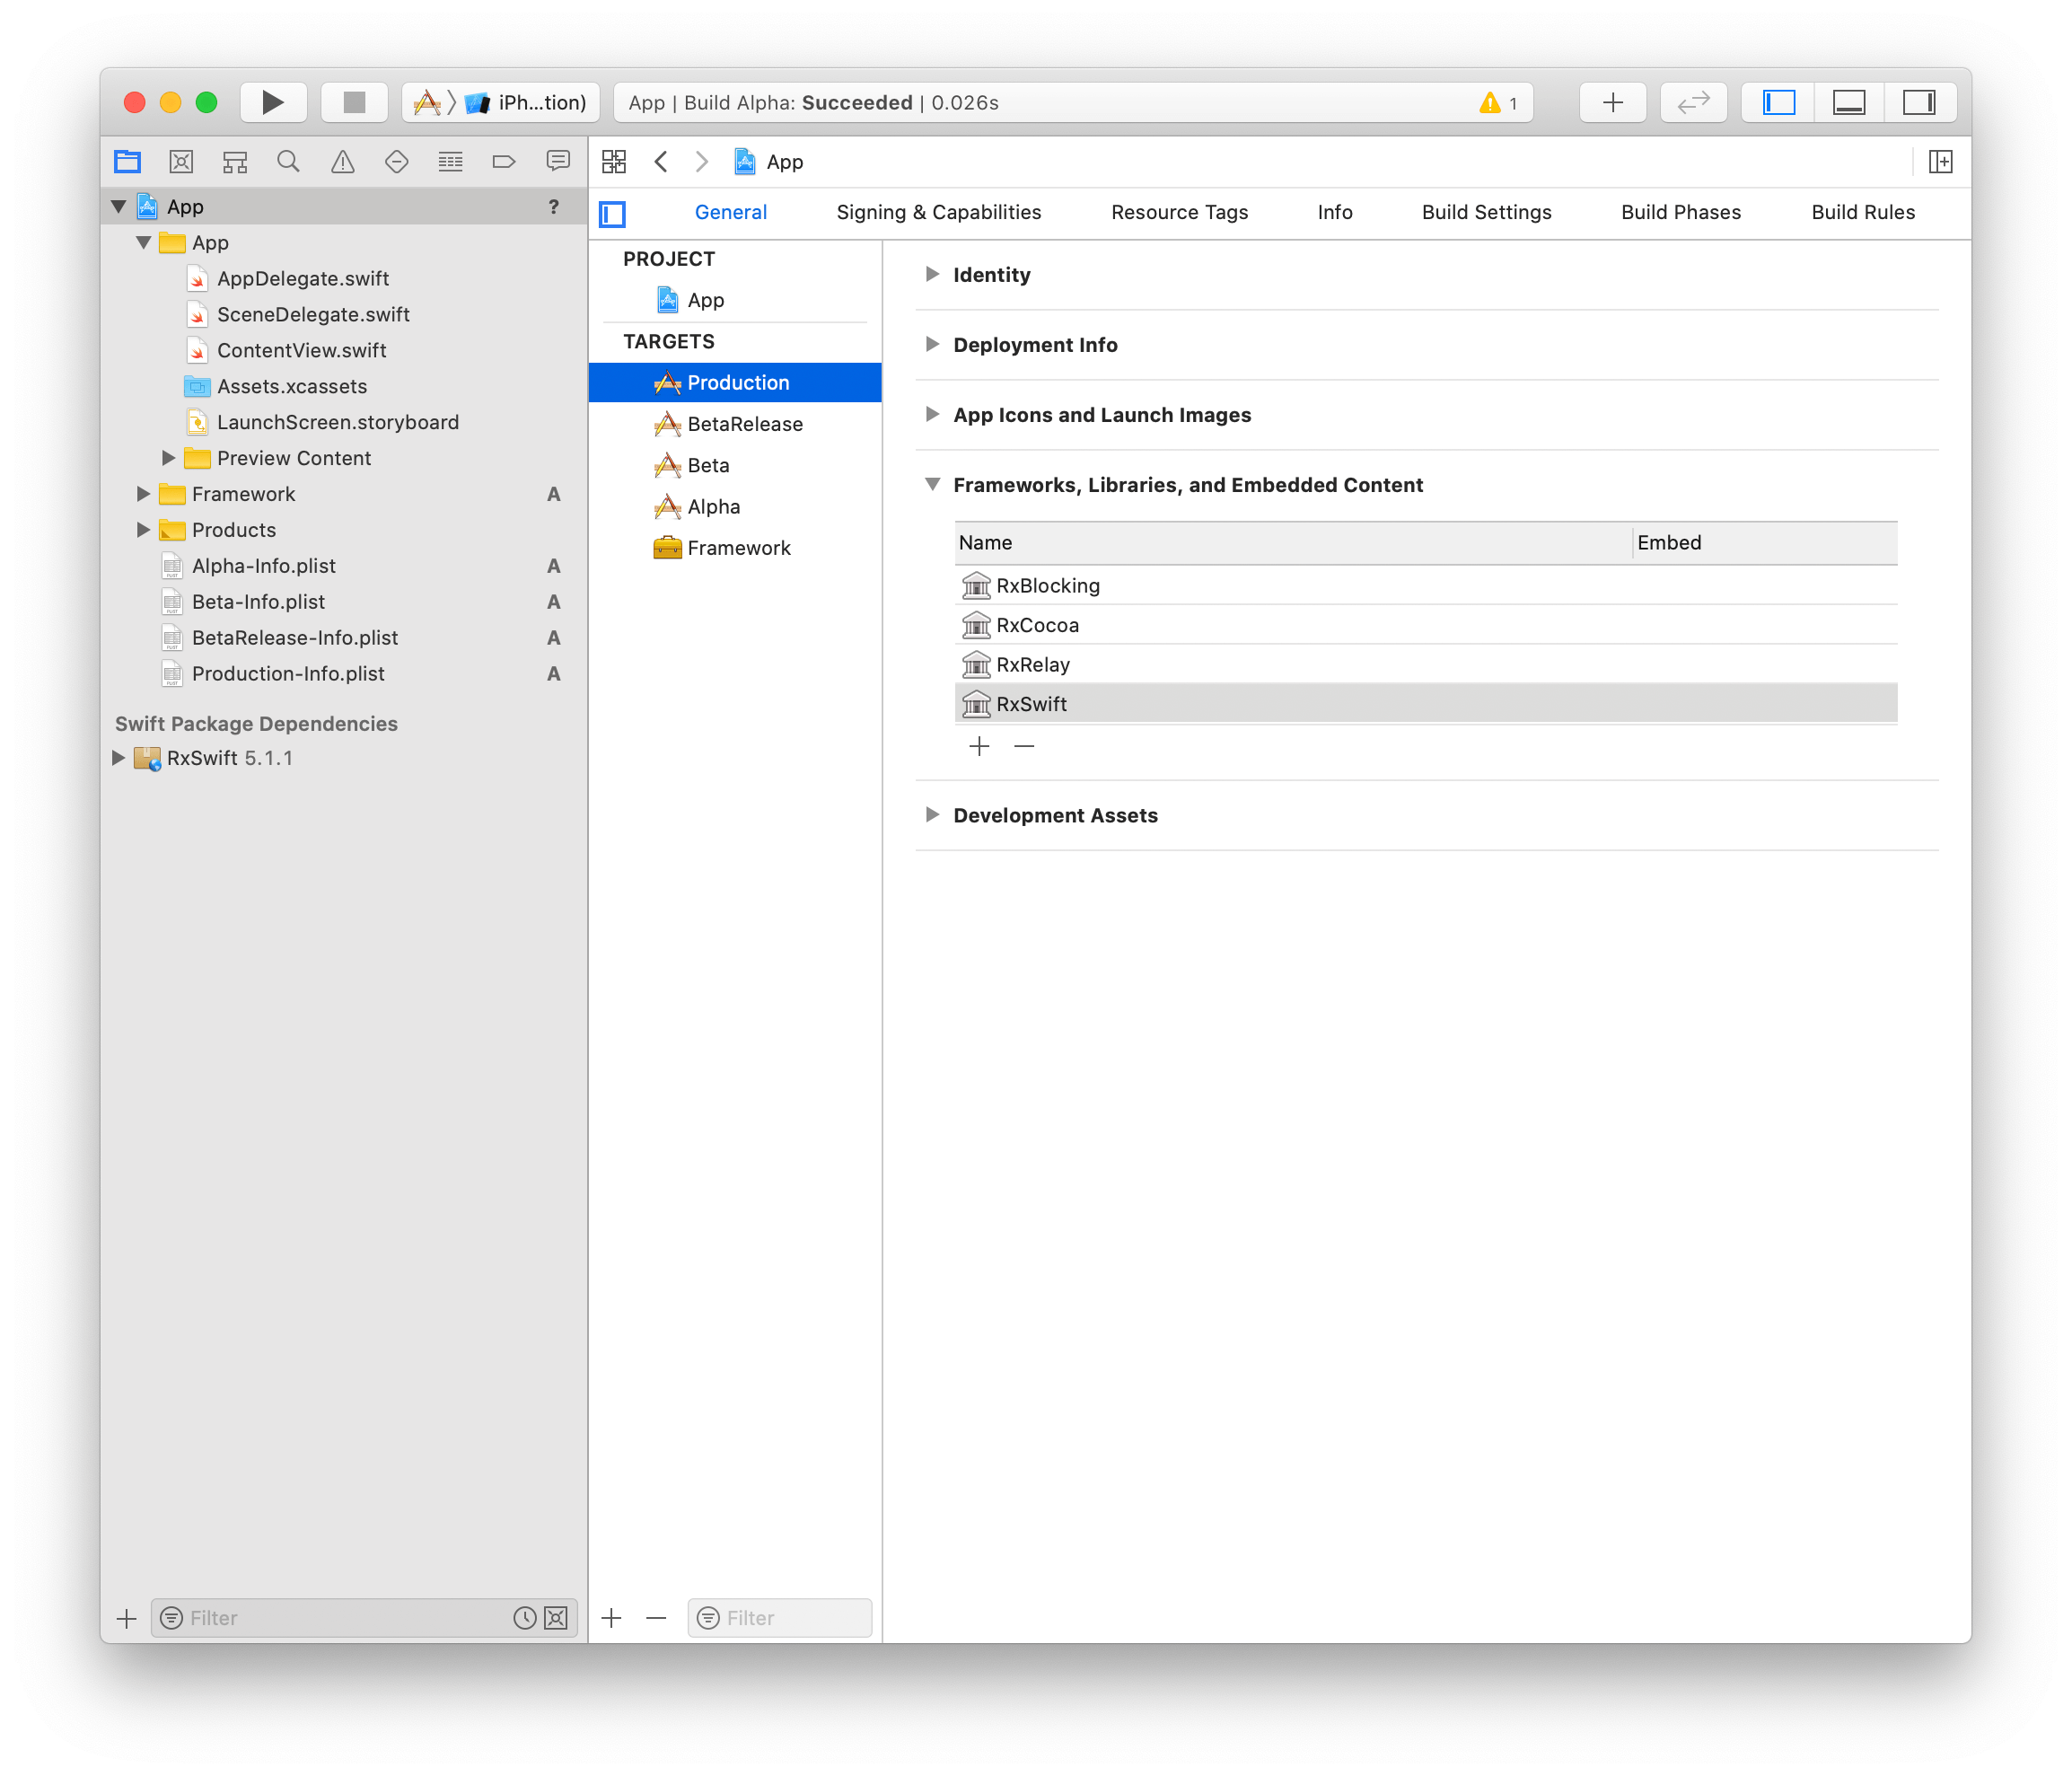Select the App project under PROJECT
Viewport: 2072px width, 1776px height.
tap(735, 300)
